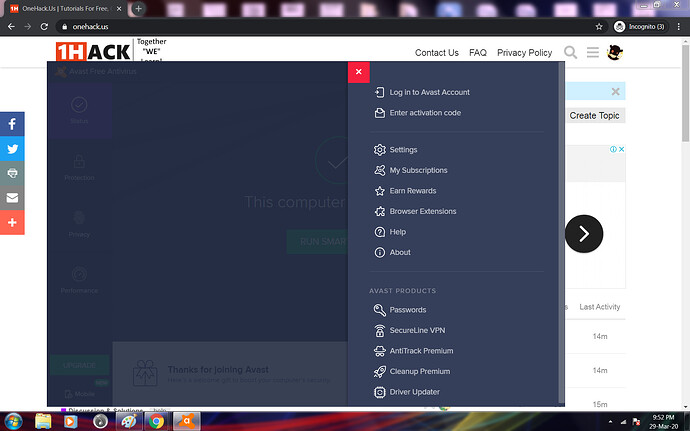
Task: Open AntiTrack Premium product
Action: tap(421, 351)
